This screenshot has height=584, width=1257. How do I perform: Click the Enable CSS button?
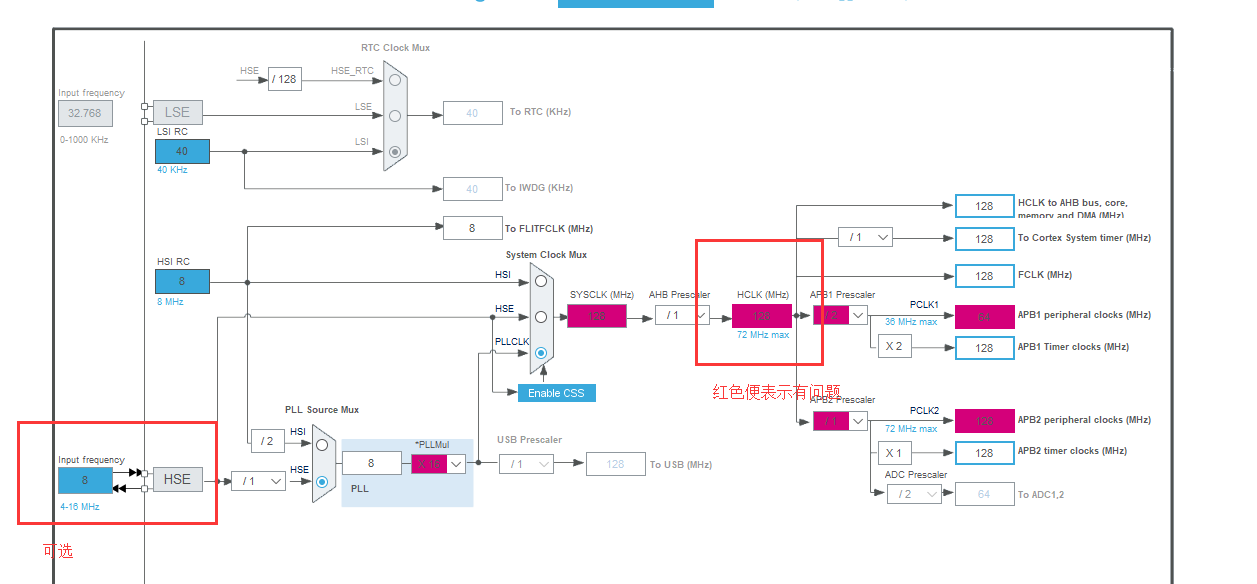pyautogui.click(x=556, y=392)
